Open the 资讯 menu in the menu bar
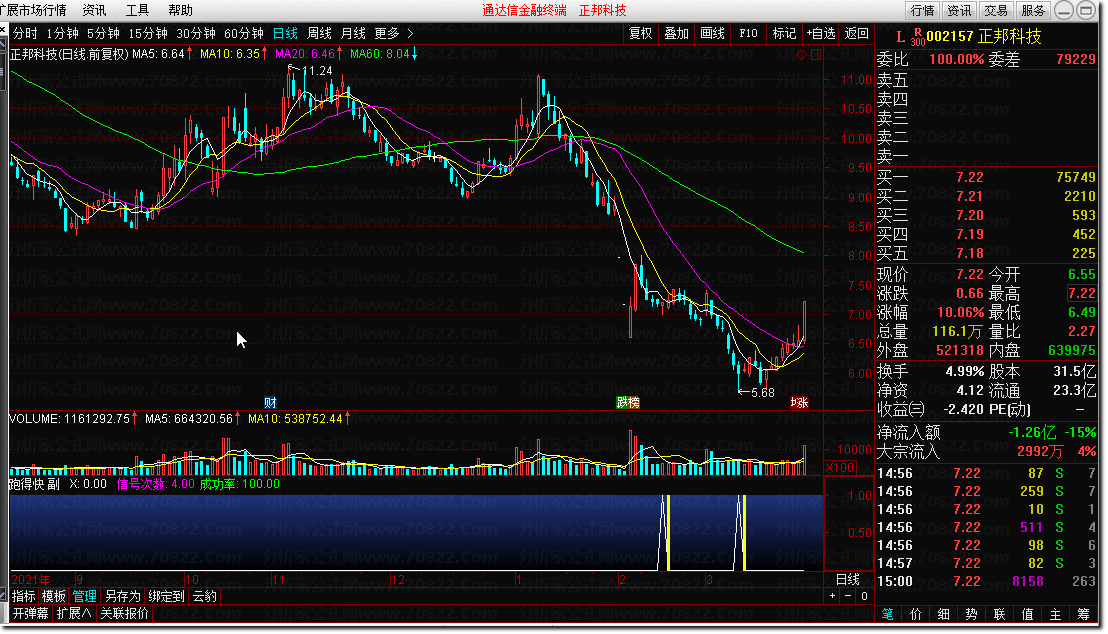Viewport: 1108px width, 634px height. [x=94, y=11]
